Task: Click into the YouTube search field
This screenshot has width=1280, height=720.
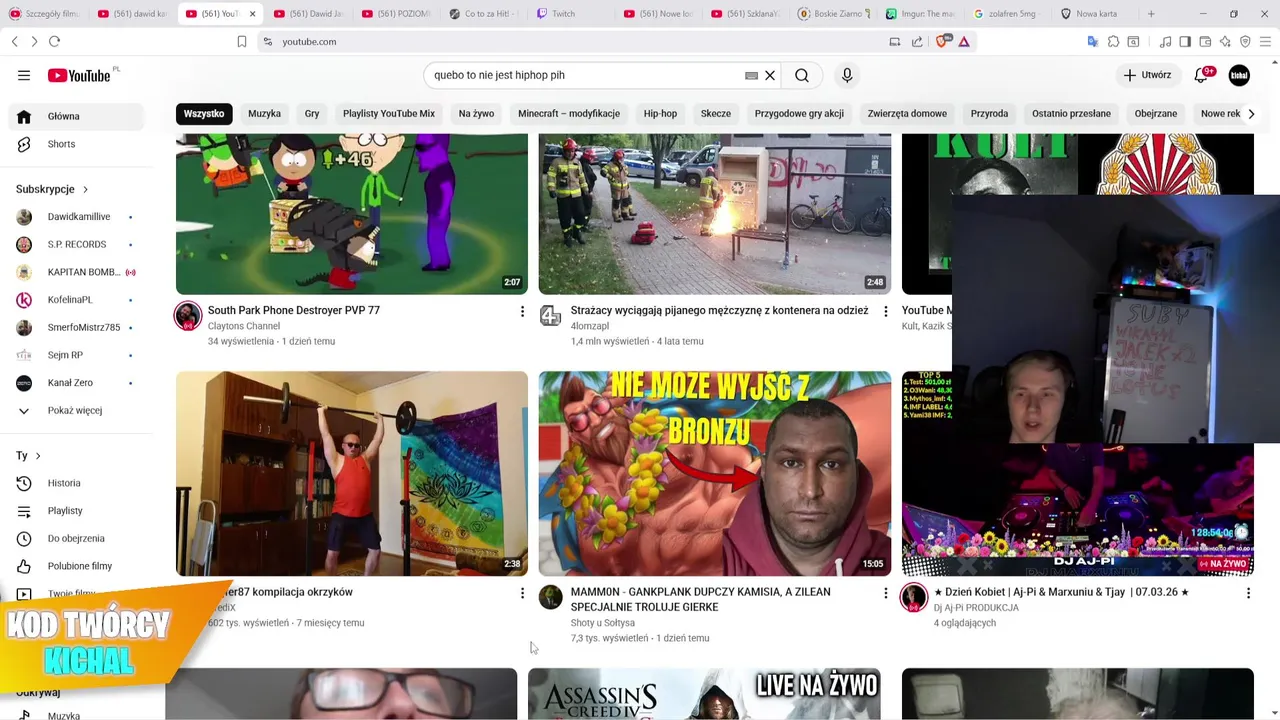Action: point(585,75)
